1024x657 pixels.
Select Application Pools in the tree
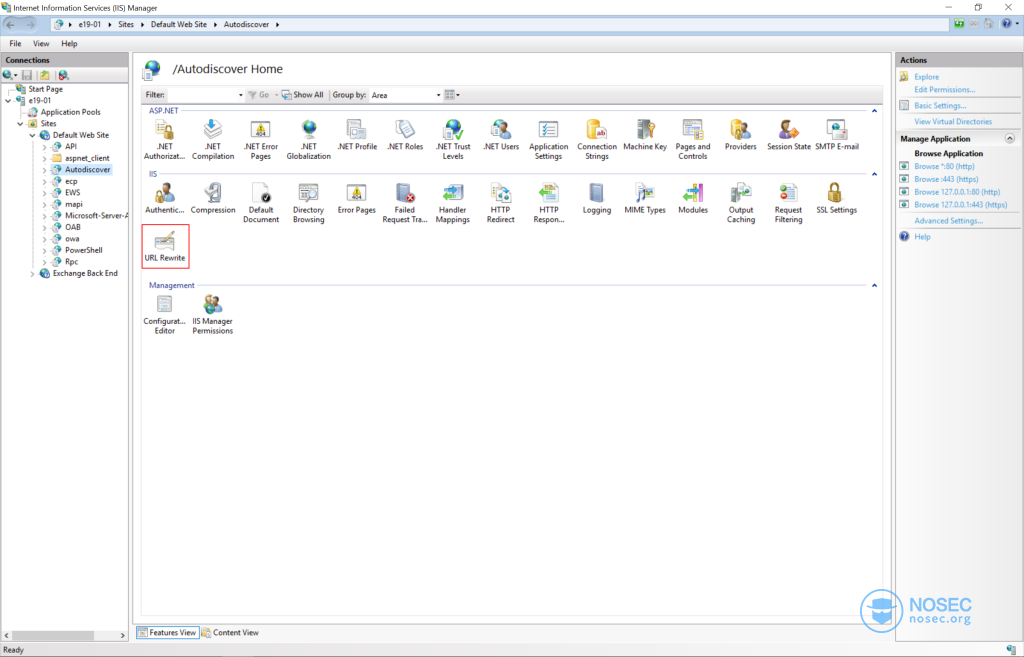click(x=71, y=112)
